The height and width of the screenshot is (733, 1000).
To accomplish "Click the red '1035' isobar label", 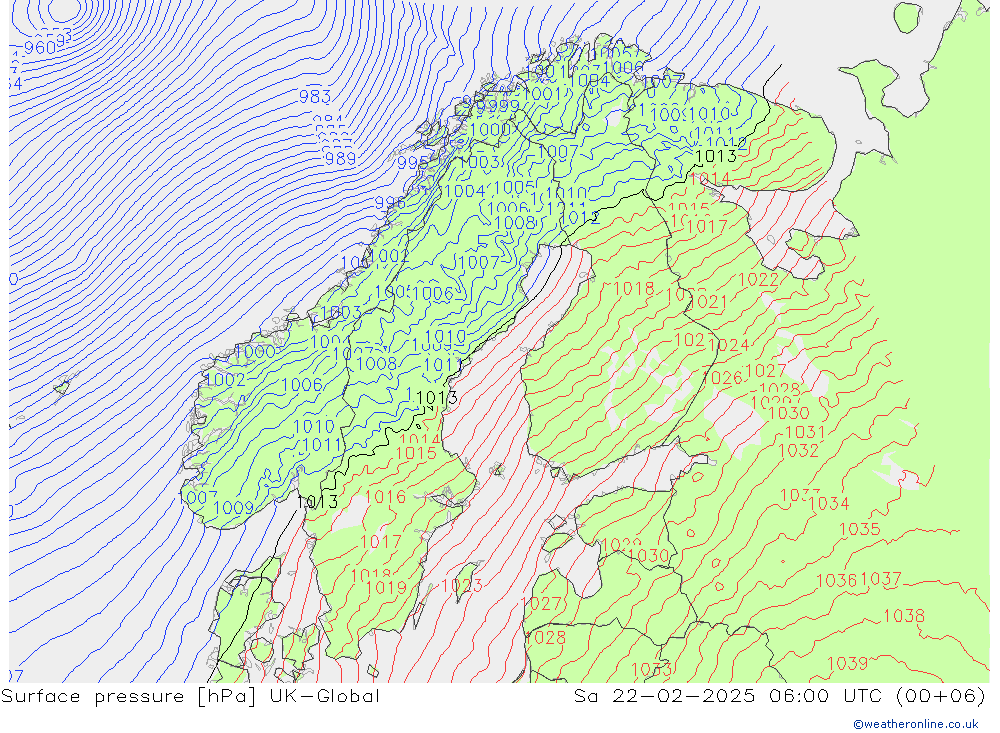I will (860, 529).
